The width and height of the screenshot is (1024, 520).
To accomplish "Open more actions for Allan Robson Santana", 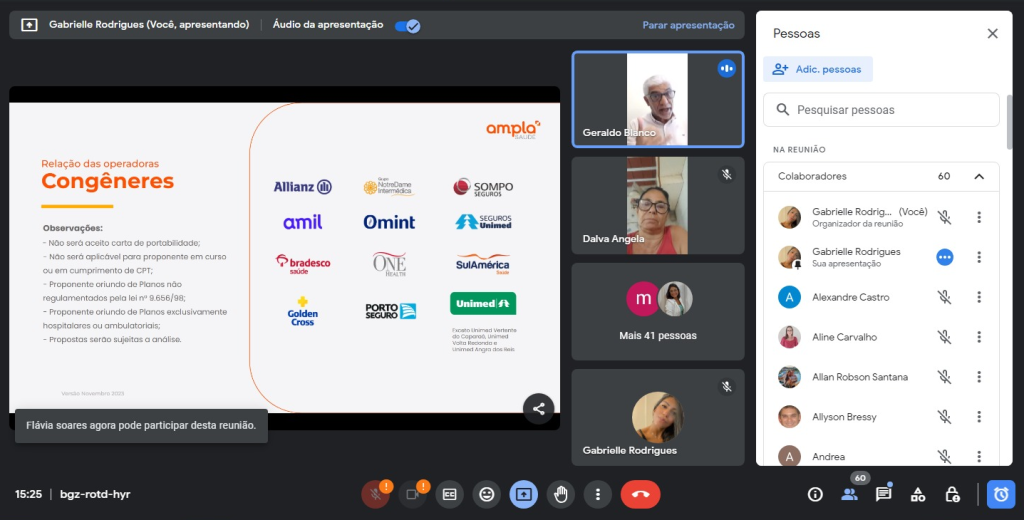I will click(979, 377).
